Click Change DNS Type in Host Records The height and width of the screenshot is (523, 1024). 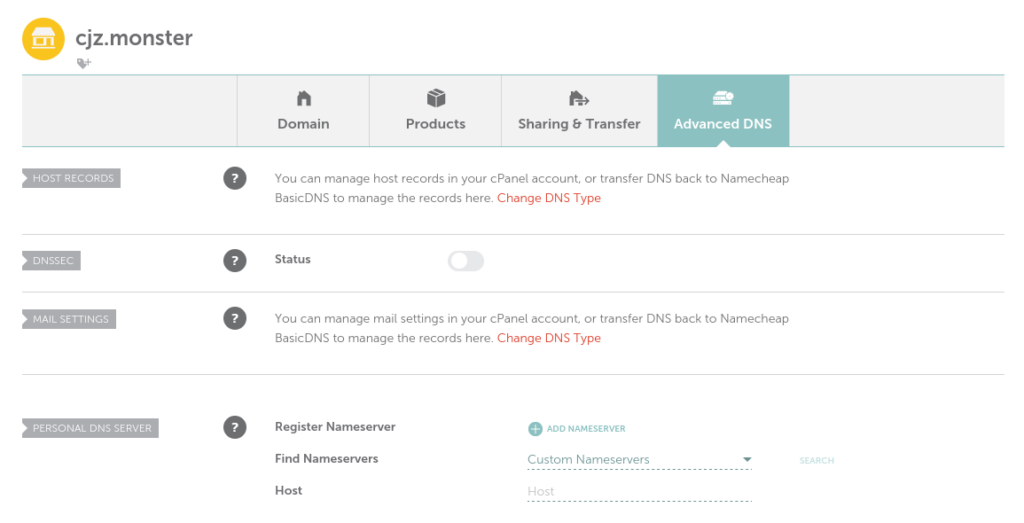549,198
